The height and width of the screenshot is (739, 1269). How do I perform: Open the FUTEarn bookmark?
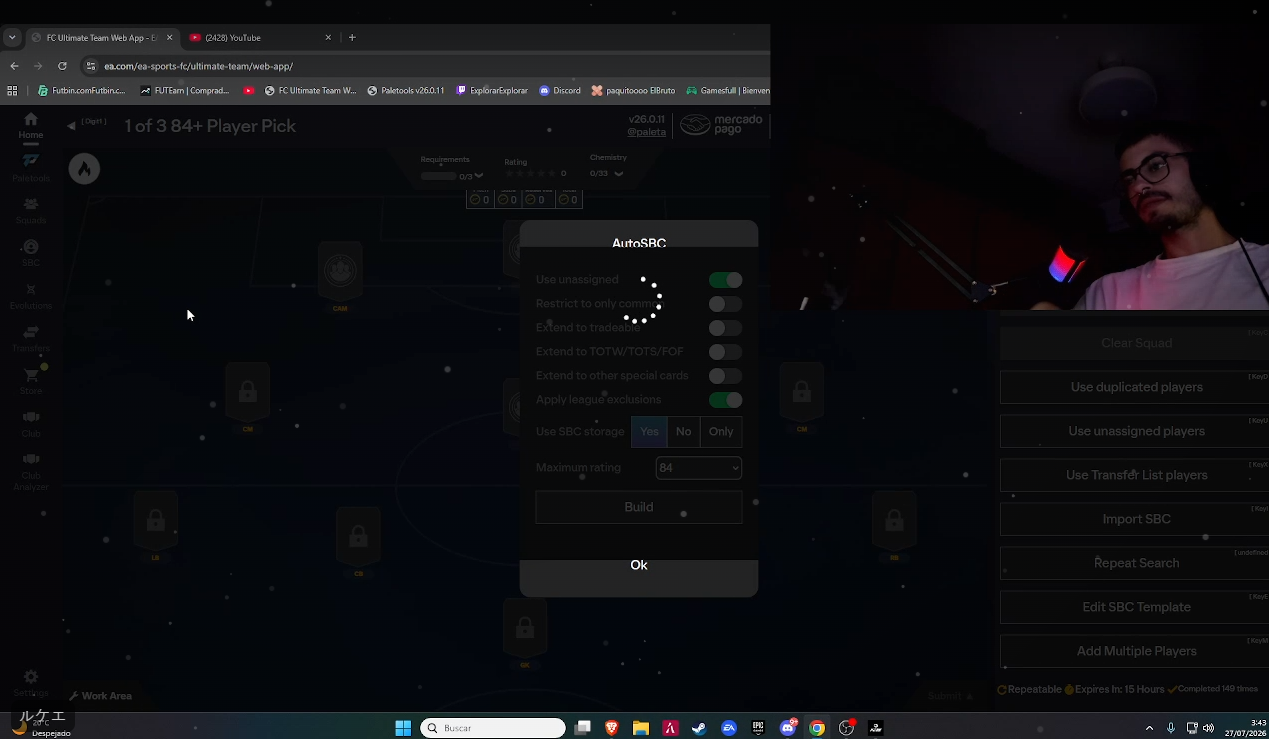coord(185,90)
